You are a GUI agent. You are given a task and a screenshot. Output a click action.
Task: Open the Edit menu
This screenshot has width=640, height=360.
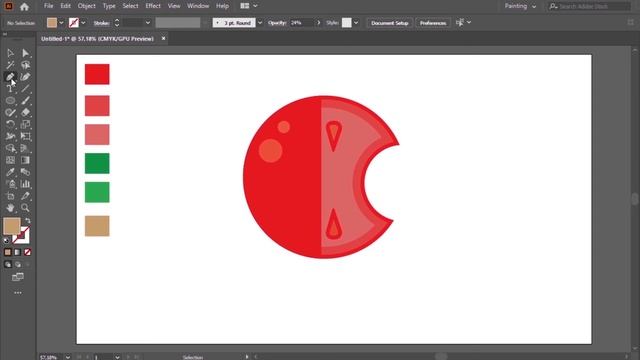click(65, 6)
